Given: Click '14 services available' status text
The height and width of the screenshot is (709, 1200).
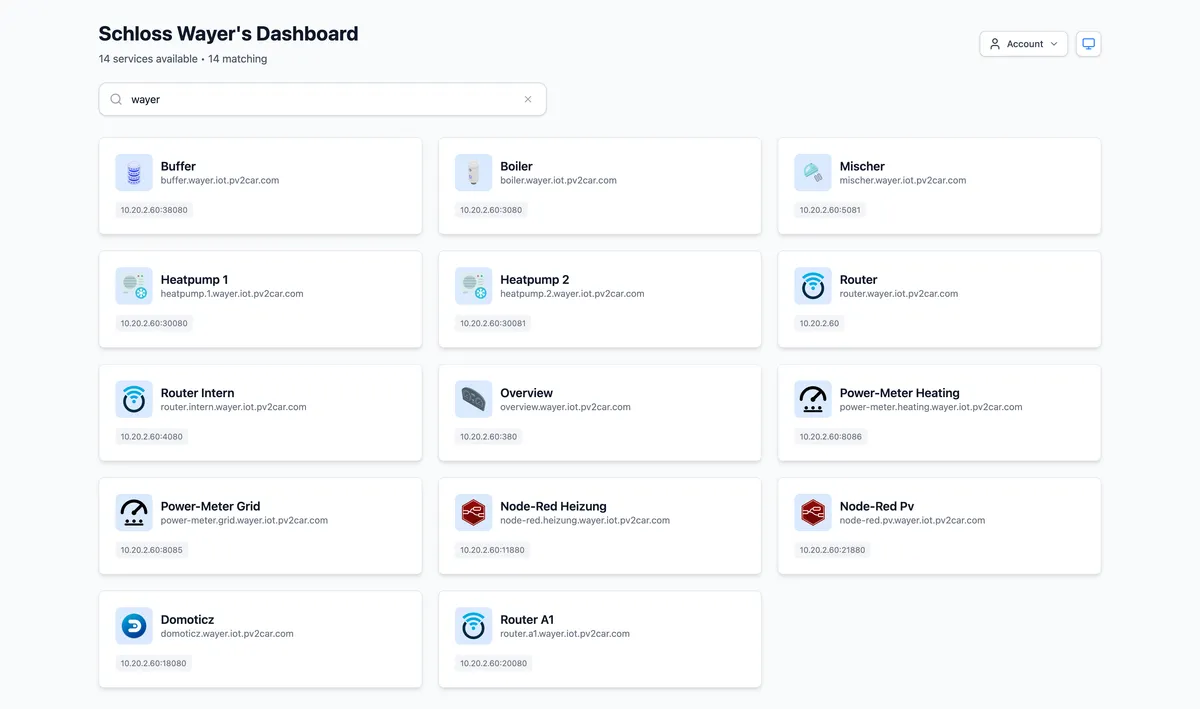Looking at the screenshot, I should click(x=148, y=59).
